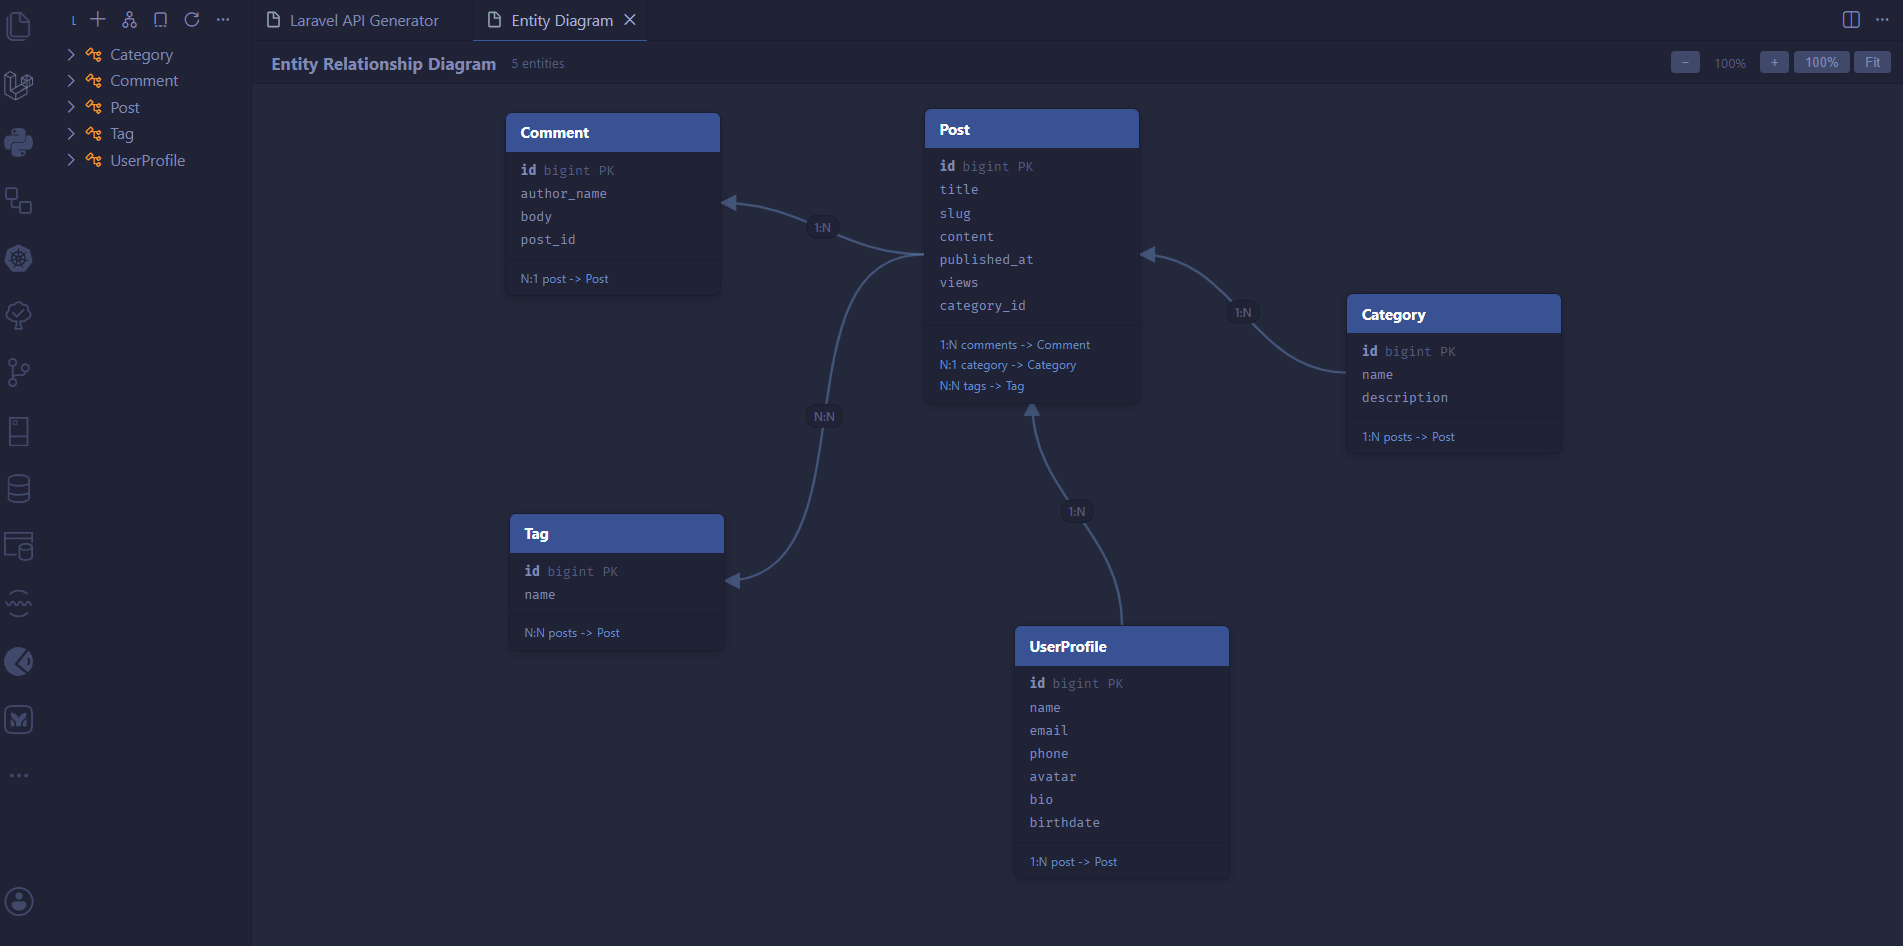Viewport: 1903px width, 946px height.
Task: Select the Post entity card header
Action: pos(1032,130)
